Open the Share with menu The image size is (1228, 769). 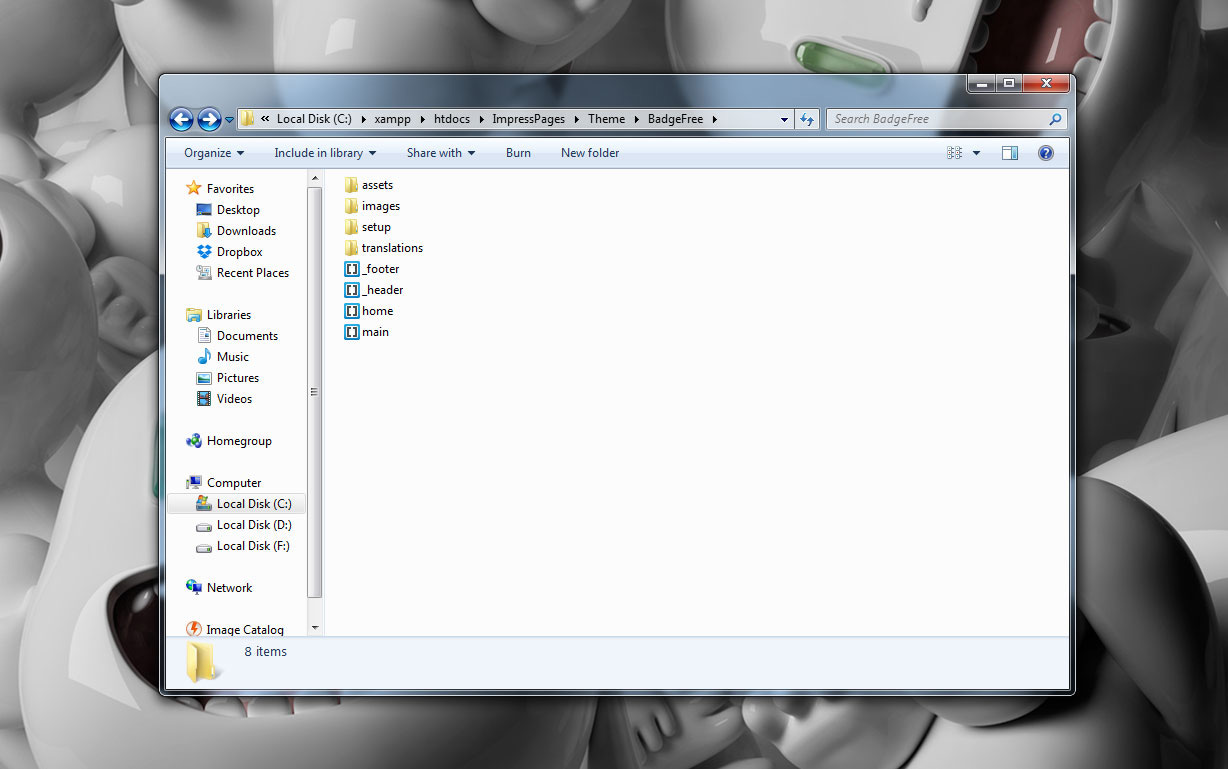point(440,153)
